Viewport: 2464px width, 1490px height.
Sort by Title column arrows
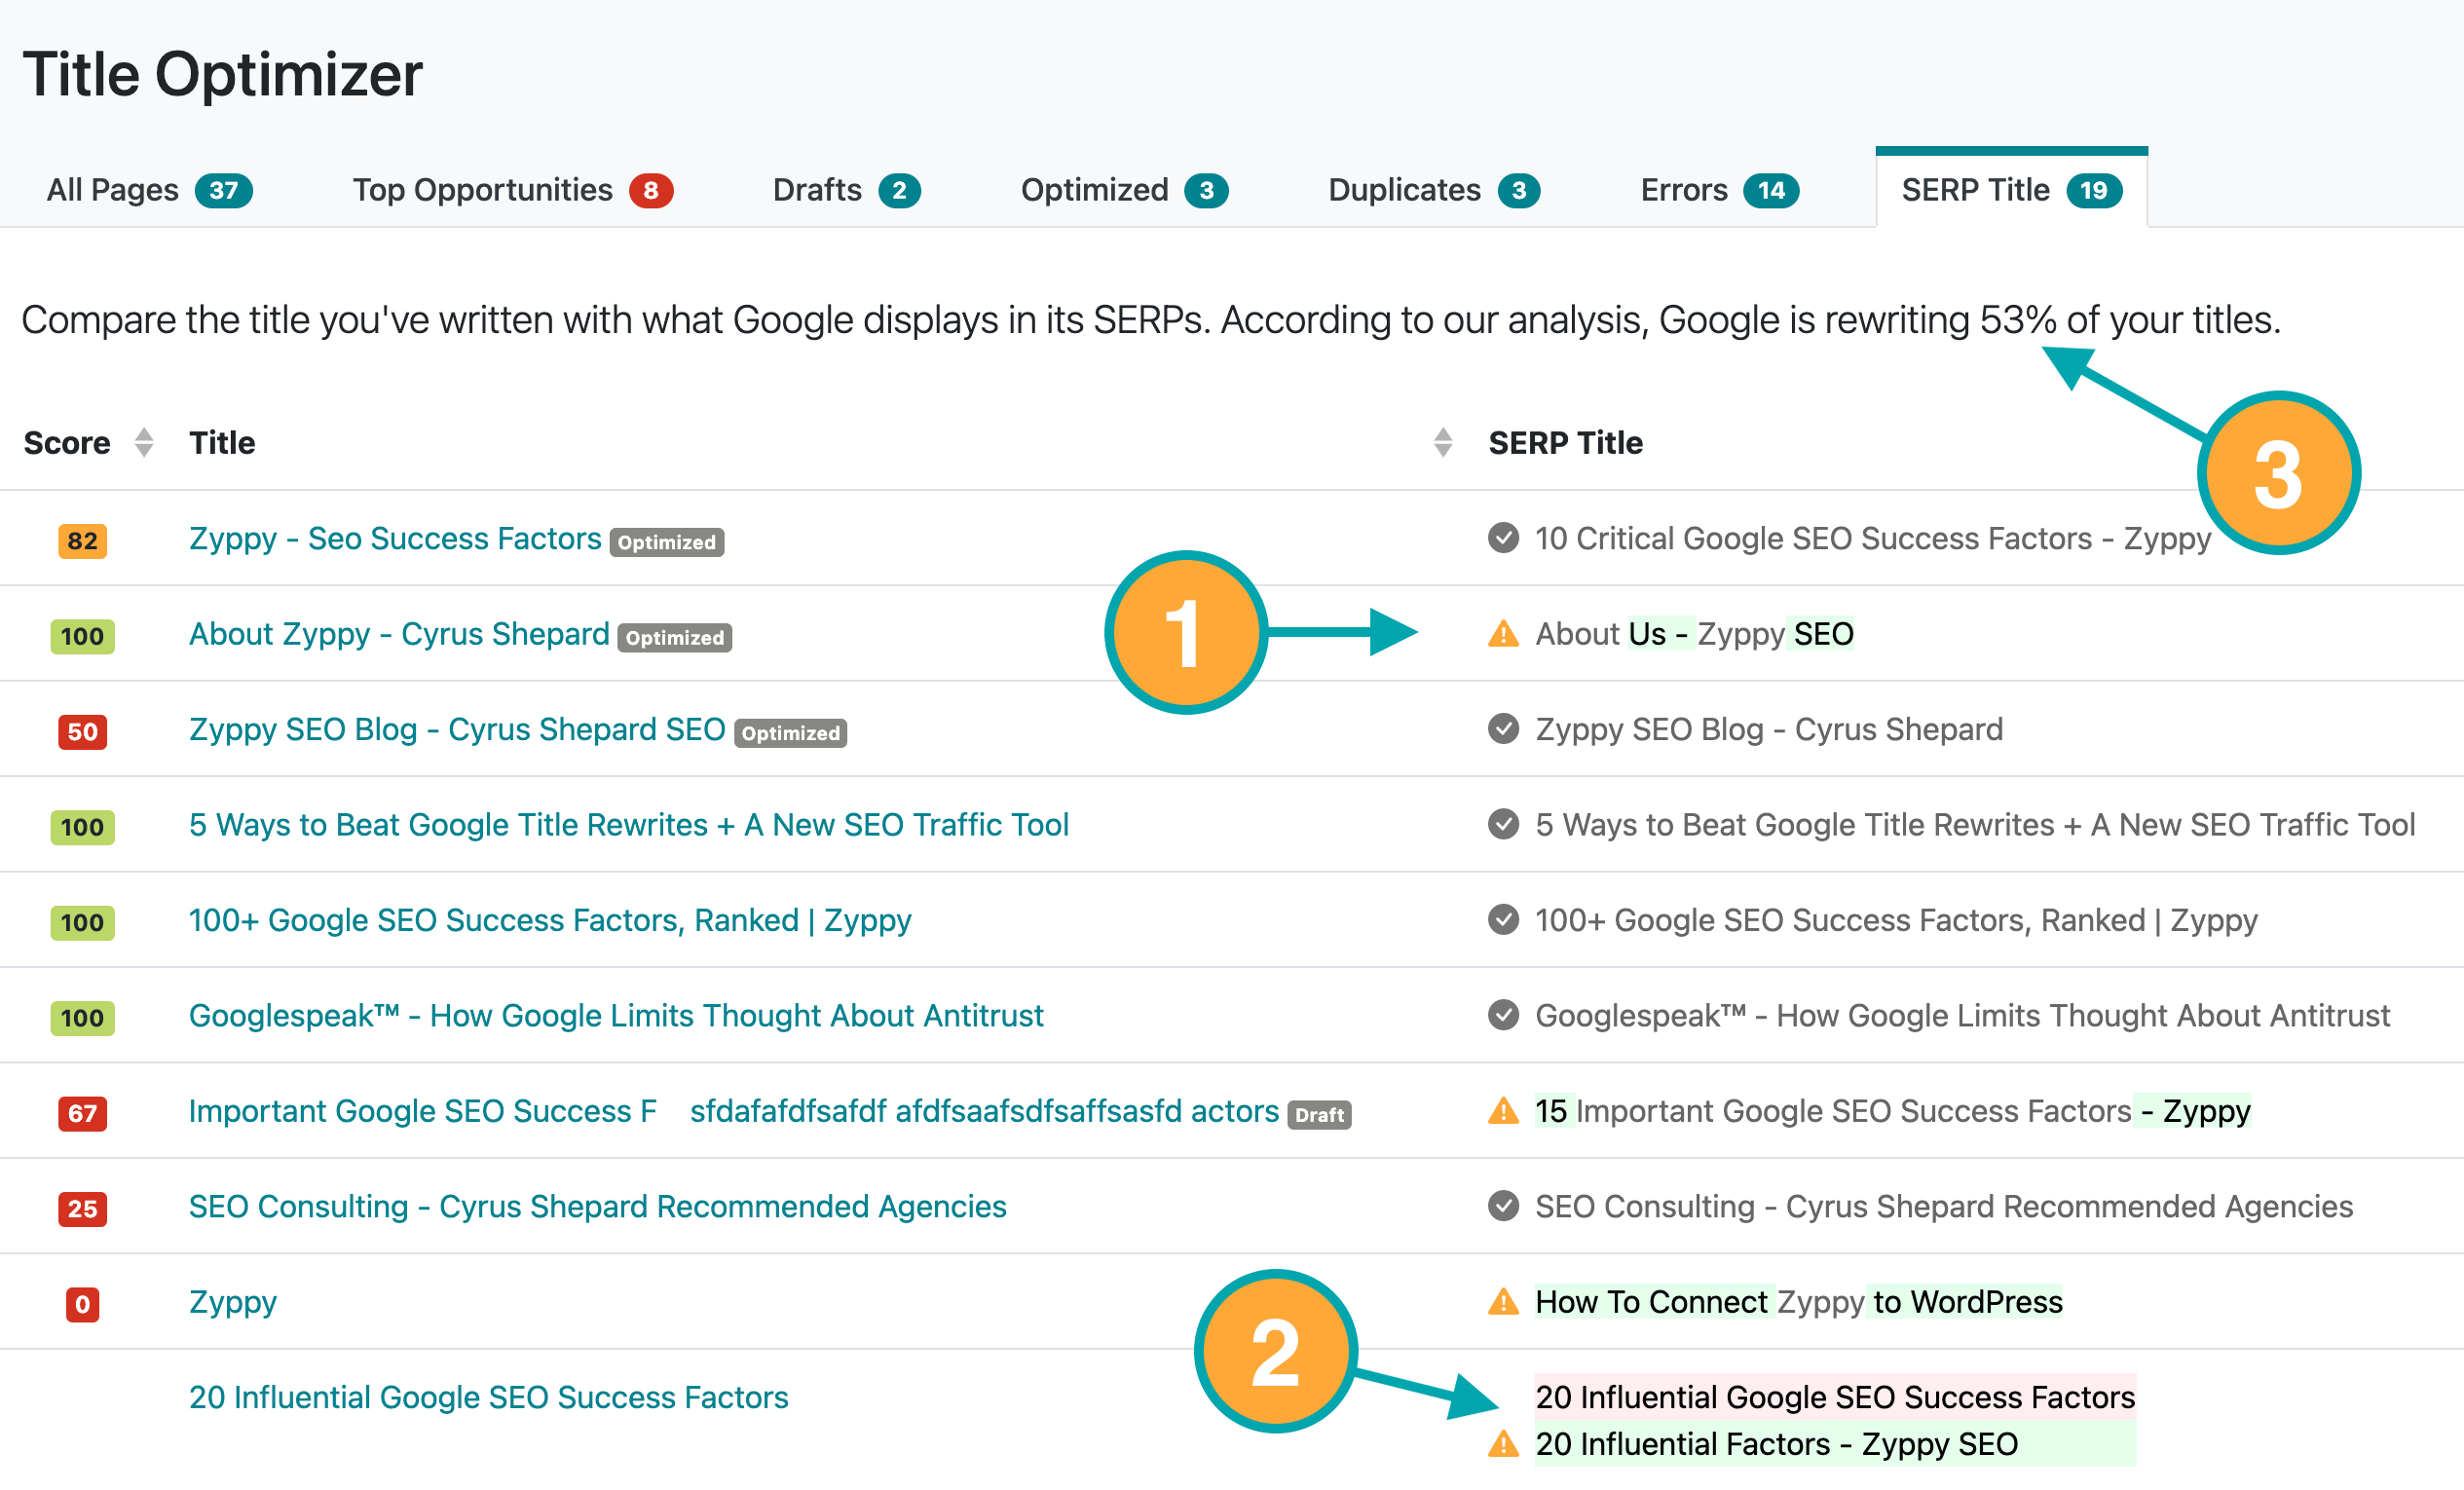(x=1443, y=442)
